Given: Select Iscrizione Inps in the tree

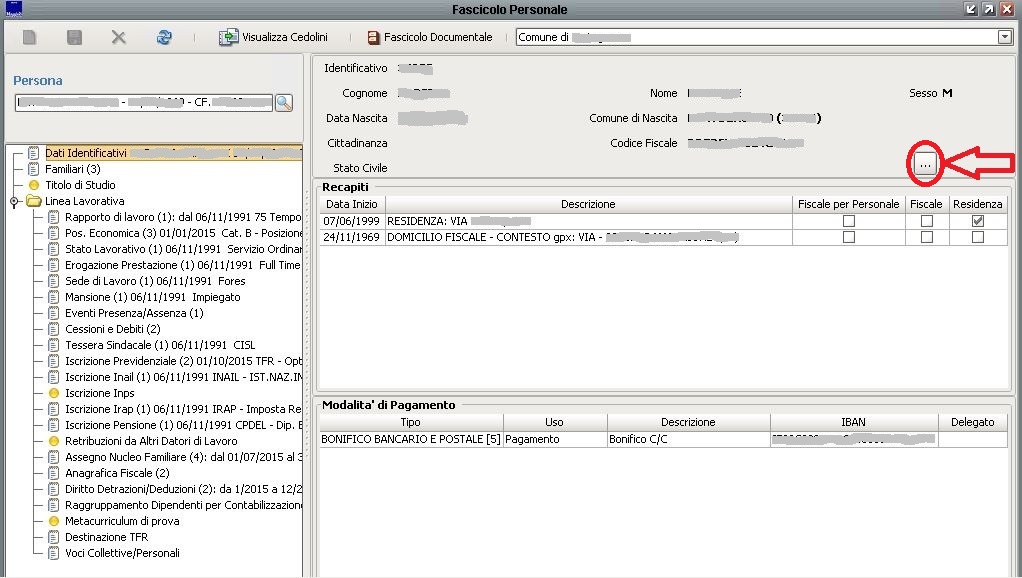Looking at the screenshot, I should pyautogui.click(x=99, y=393).
